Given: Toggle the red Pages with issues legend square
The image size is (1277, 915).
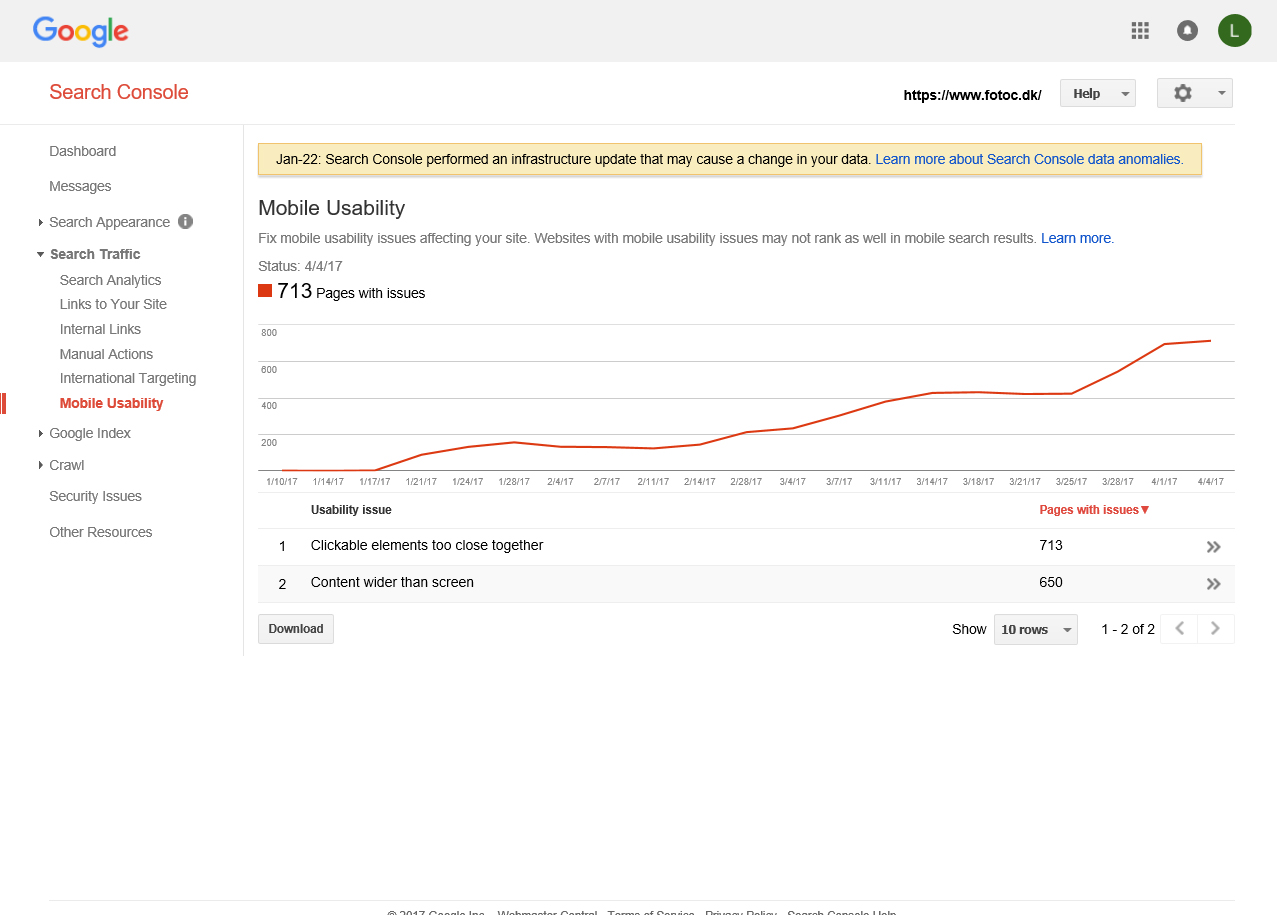Looking at the screenshot, I should [x=265, y=291].
